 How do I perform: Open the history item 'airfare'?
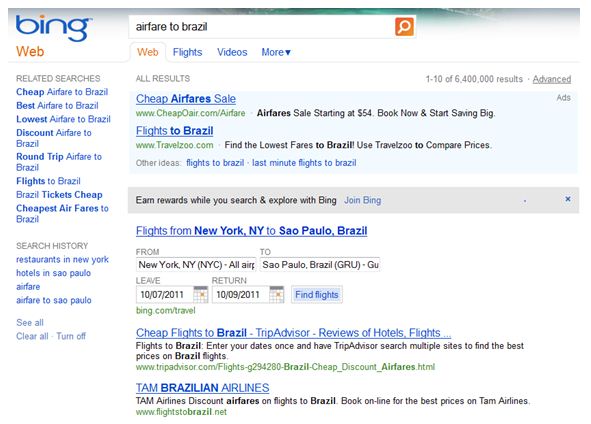(x=28, y=286)
